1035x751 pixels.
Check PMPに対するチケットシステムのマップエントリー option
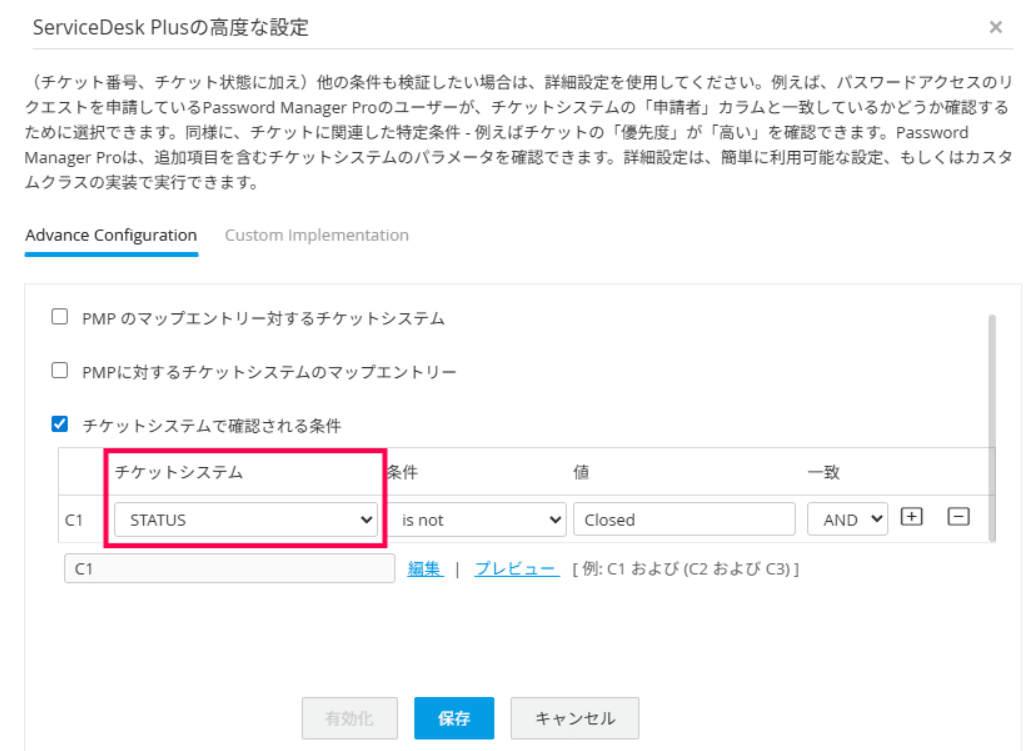tap(60, 371)
